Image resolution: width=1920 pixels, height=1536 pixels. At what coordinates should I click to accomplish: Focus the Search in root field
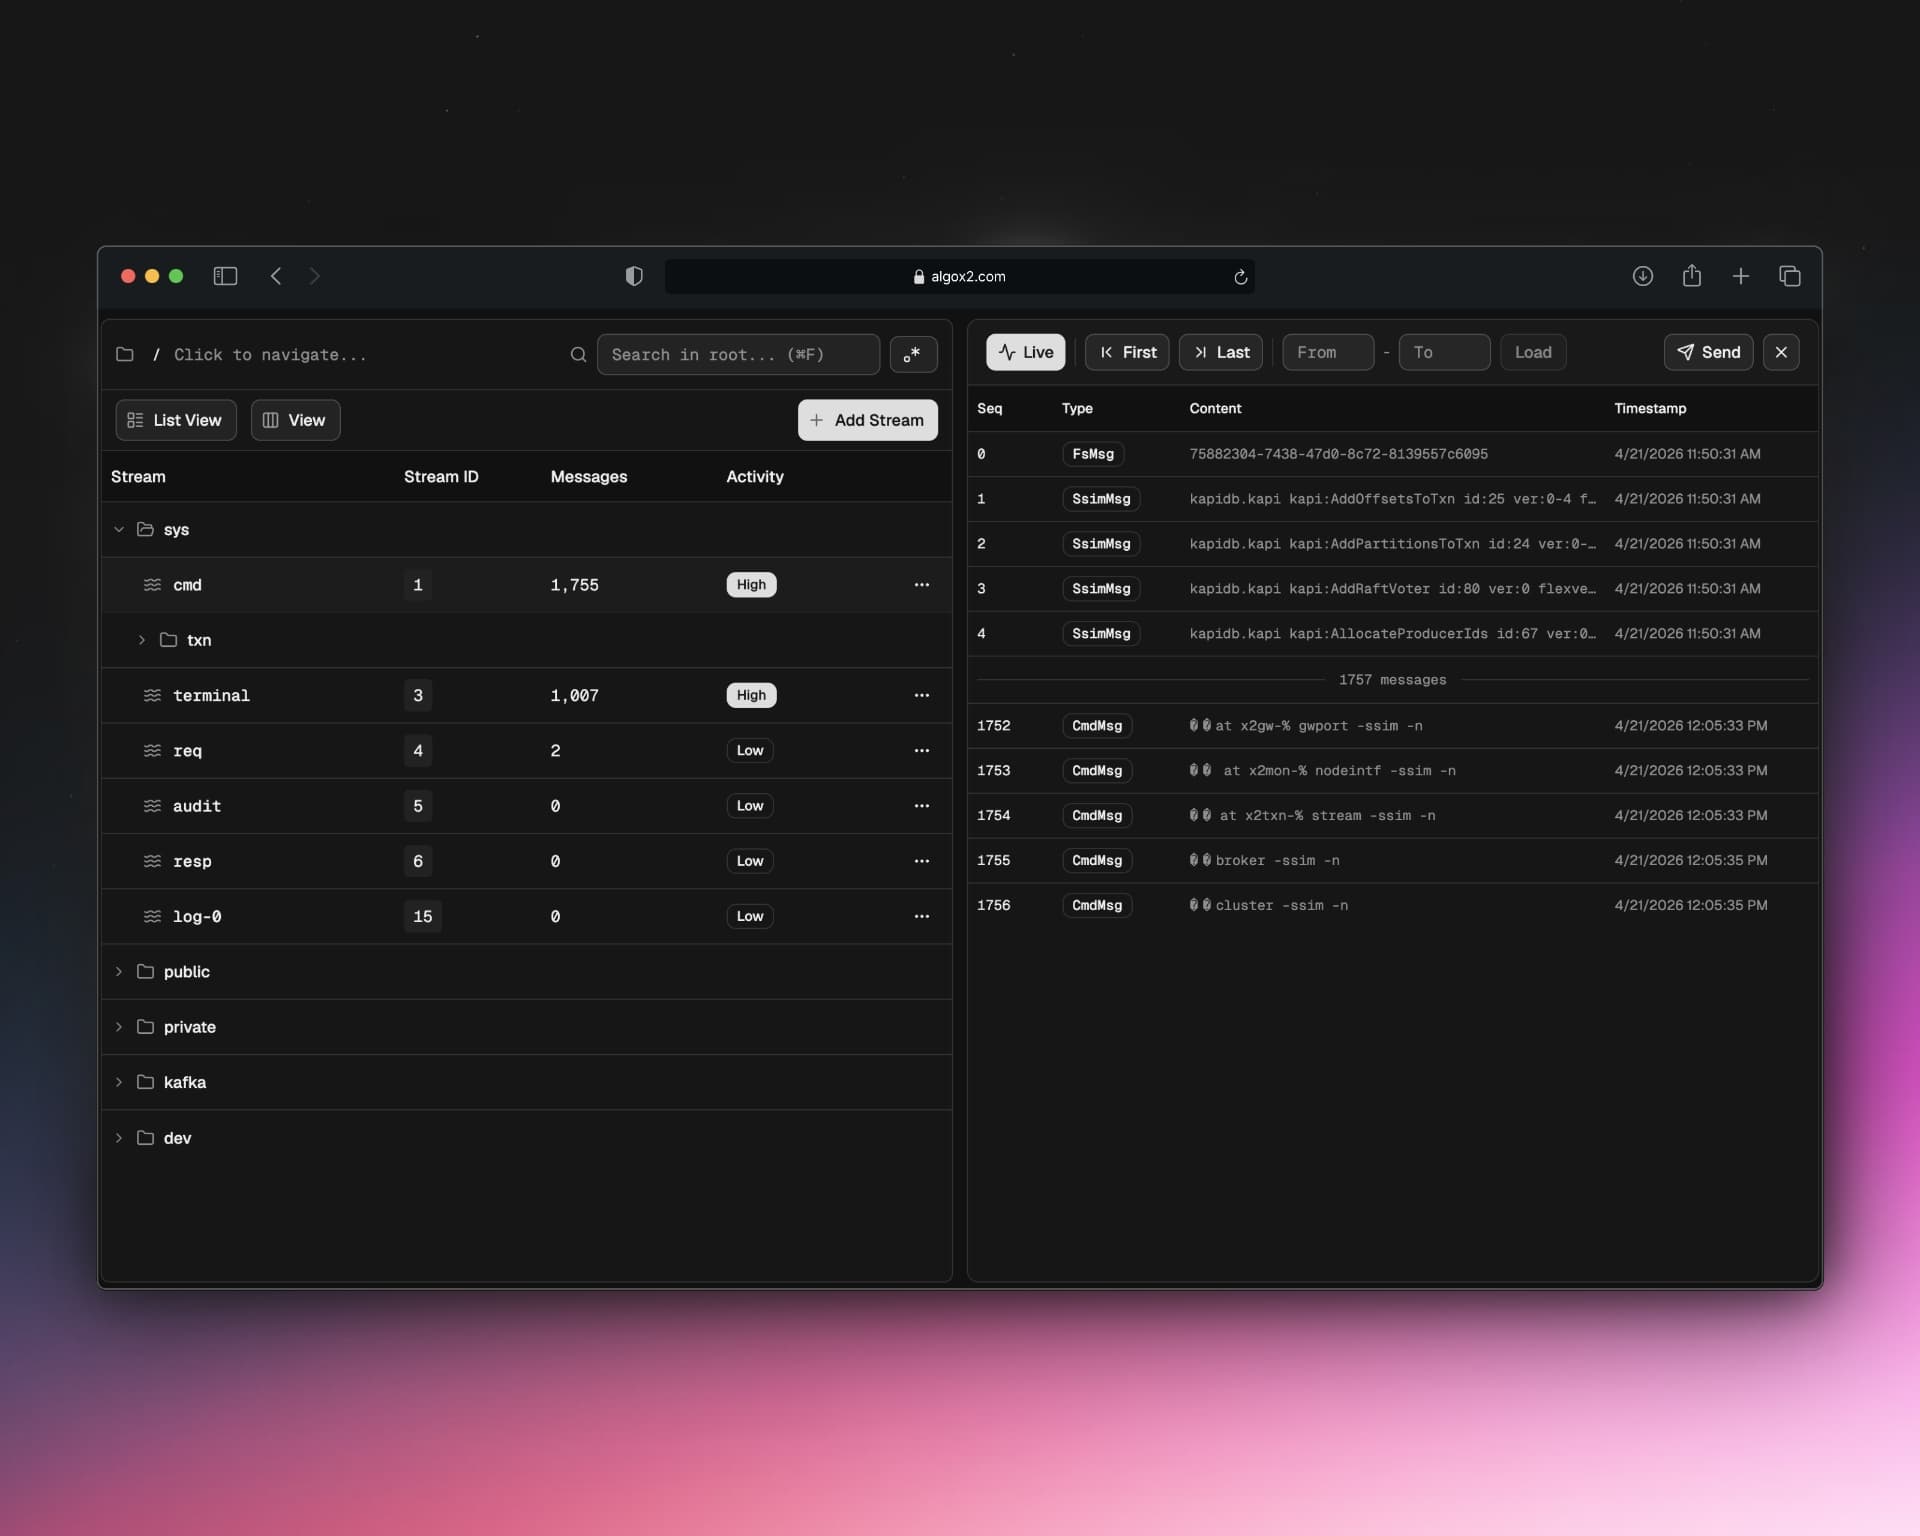coord(738,354)
